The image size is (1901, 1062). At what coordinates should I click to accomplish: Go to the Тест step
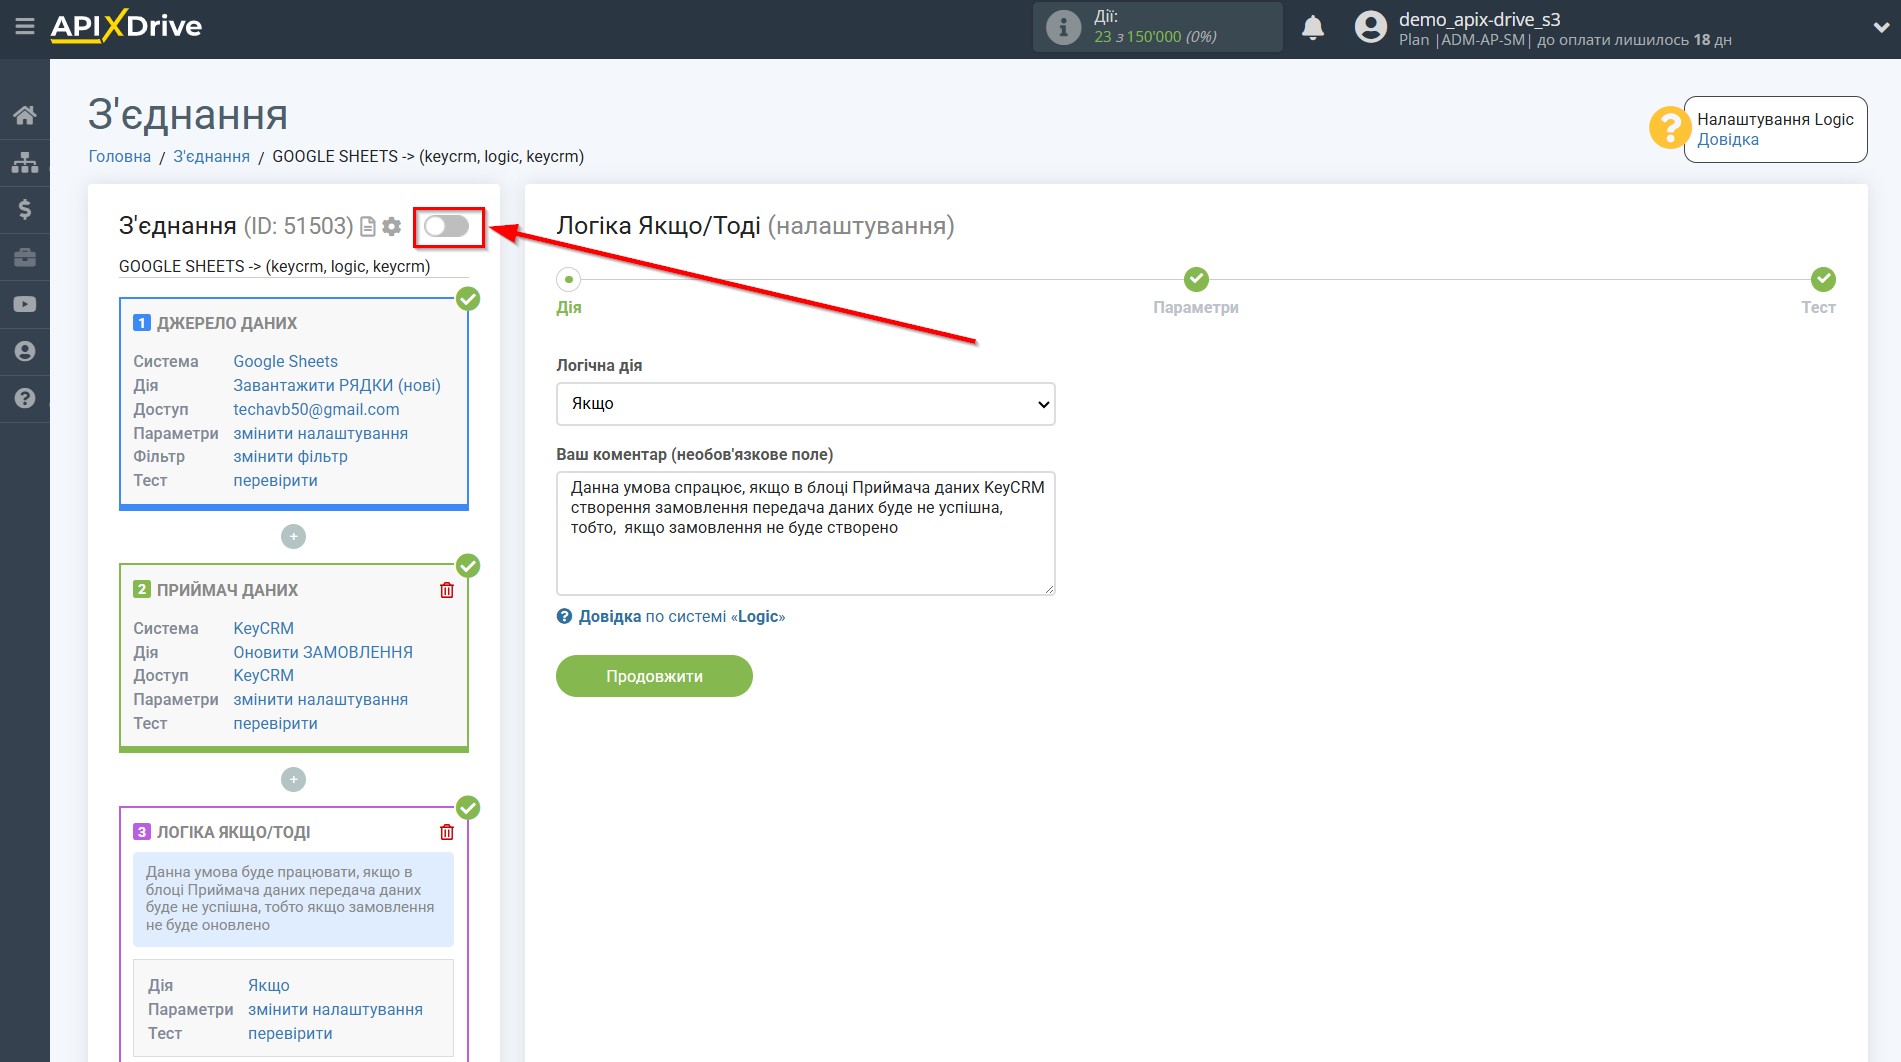(1823, 280)
